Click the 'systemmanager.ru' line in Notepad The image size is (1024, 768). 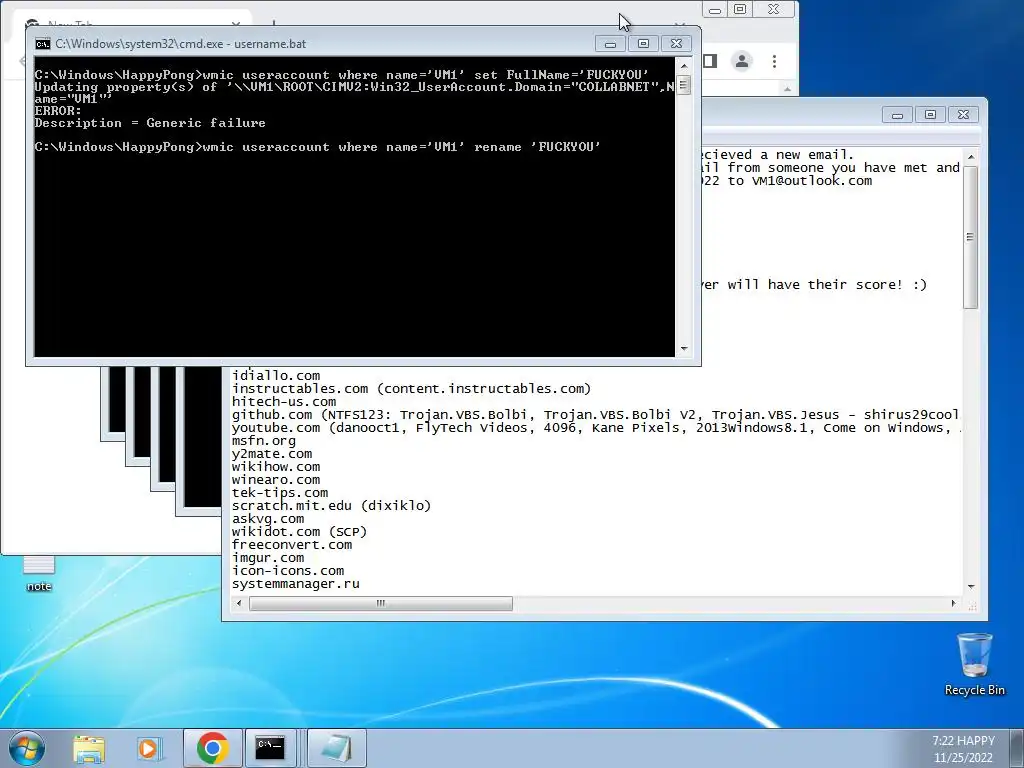(295, 584)
